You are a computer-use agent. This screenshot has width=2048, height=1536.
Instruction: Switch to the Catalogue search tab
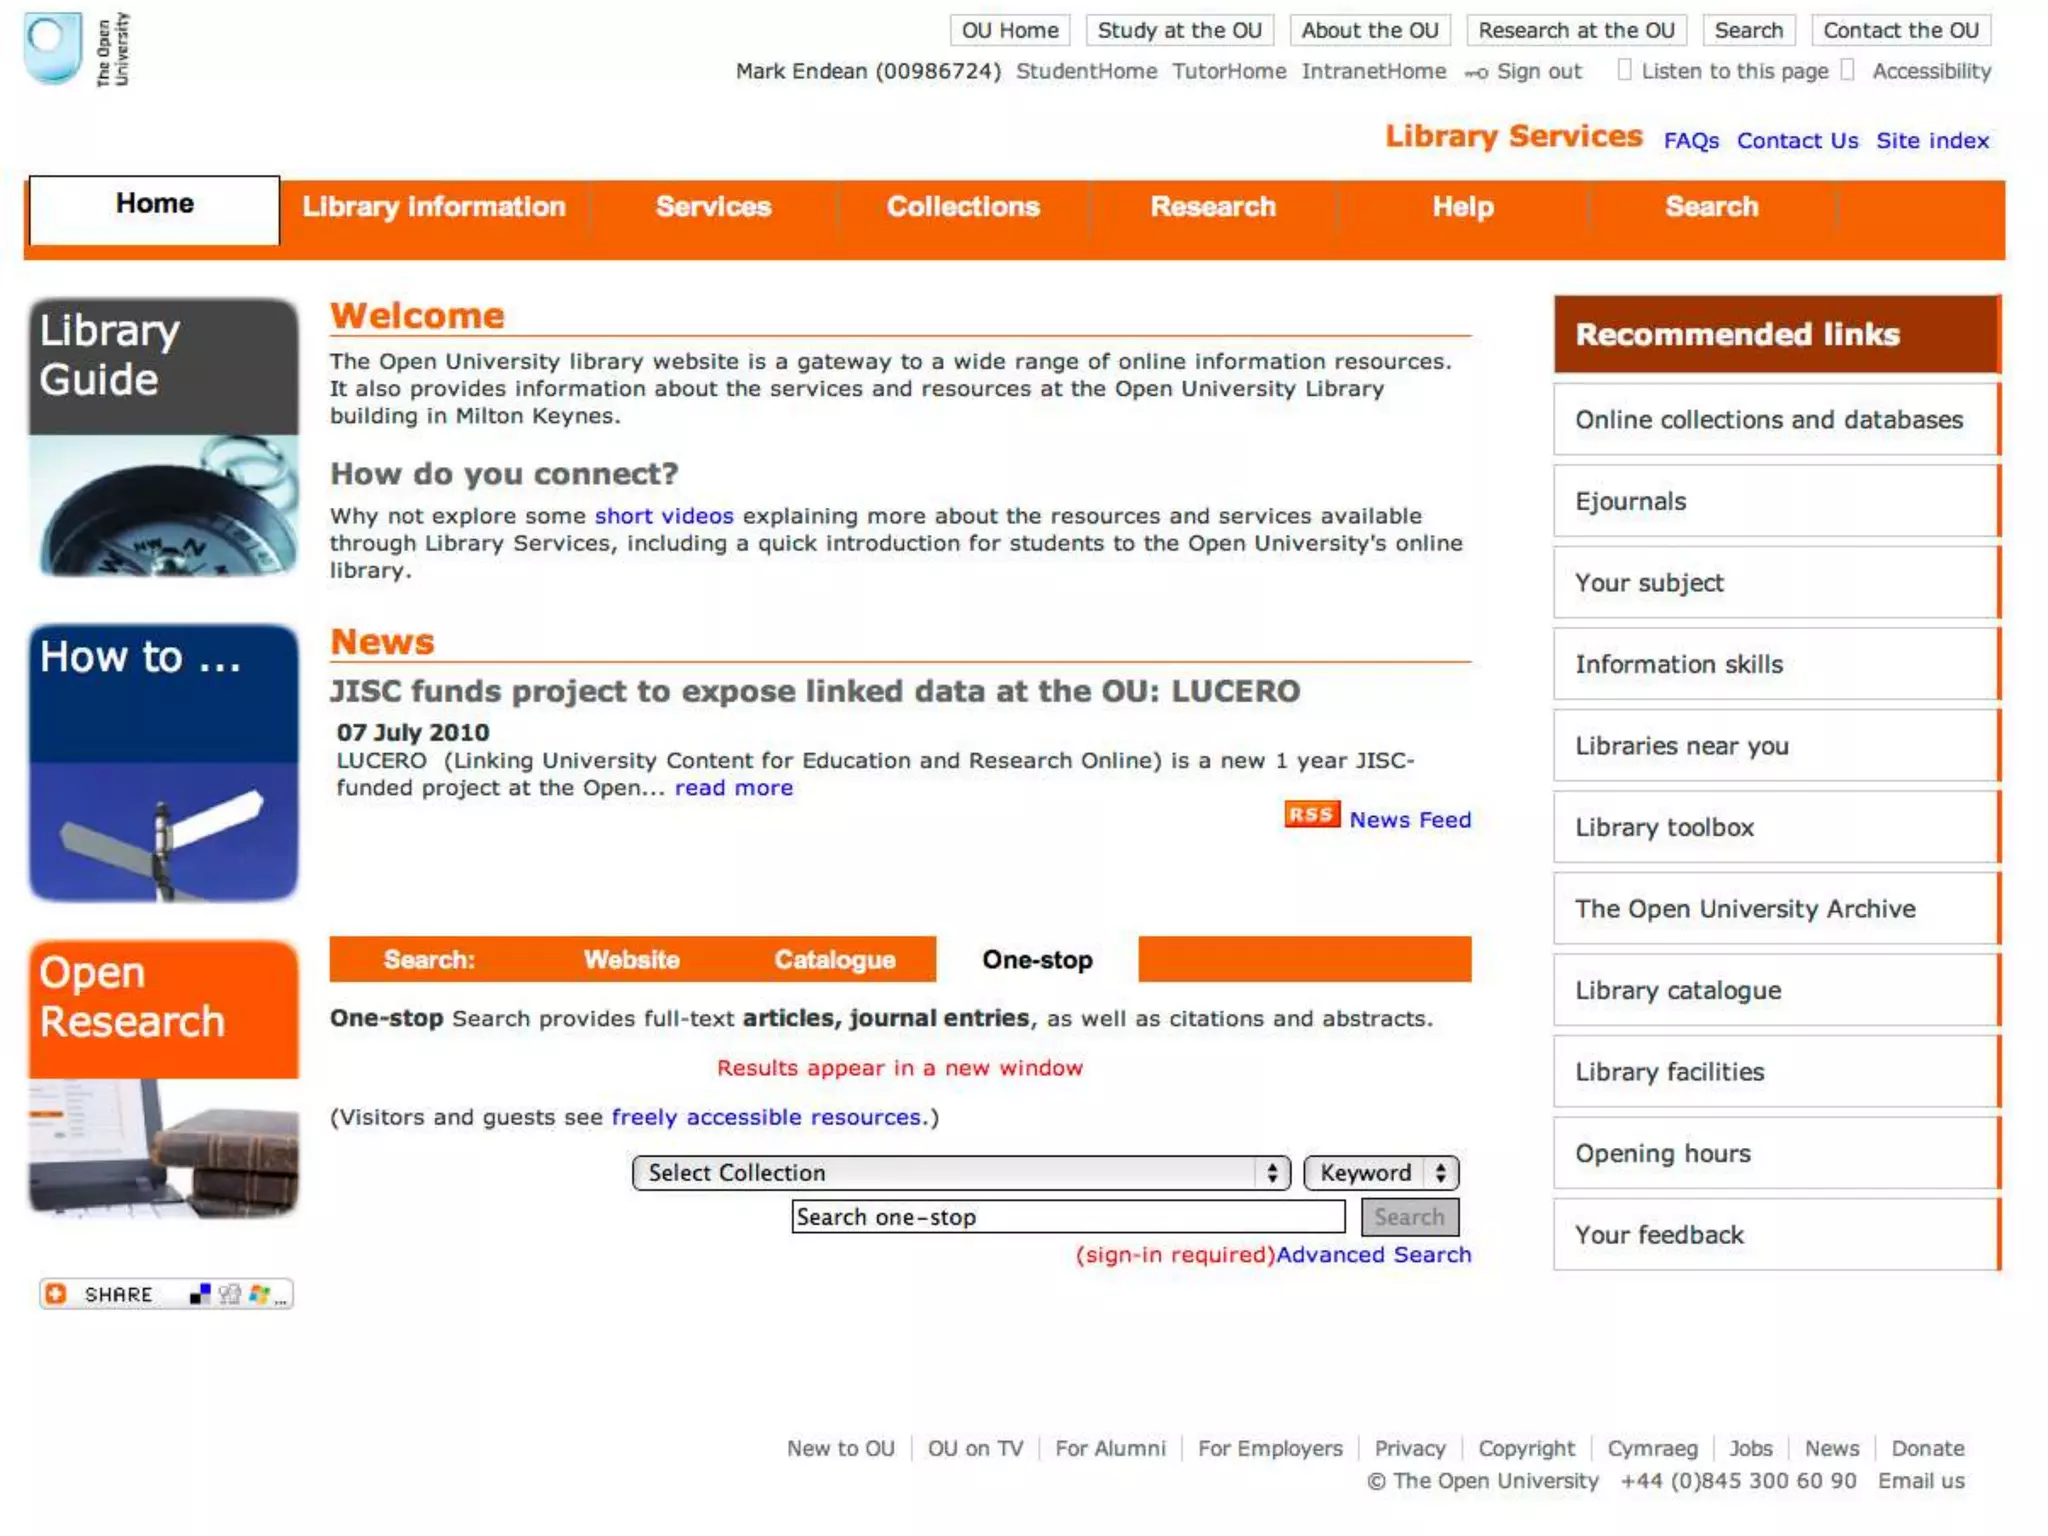pos(834,960)
